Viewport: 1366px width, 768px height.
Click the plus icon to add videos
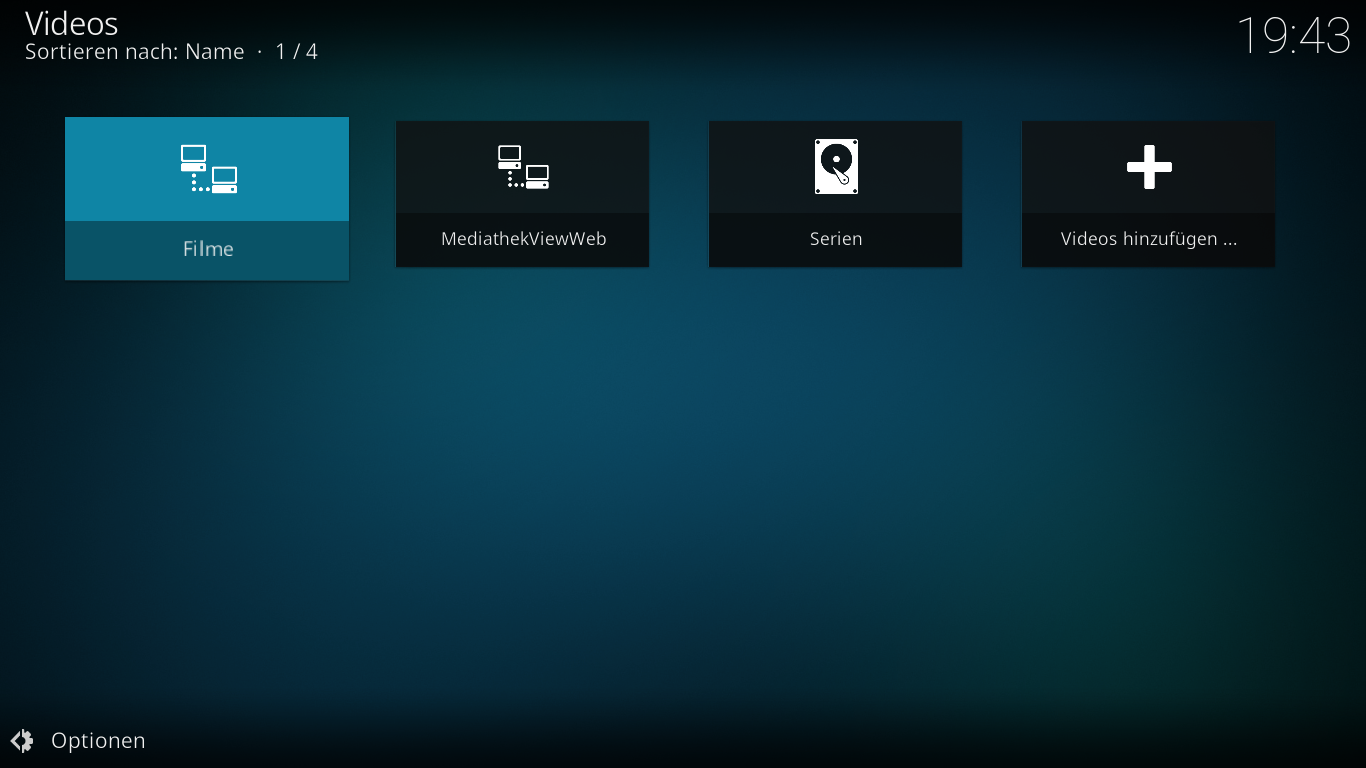coord(1149,167)
